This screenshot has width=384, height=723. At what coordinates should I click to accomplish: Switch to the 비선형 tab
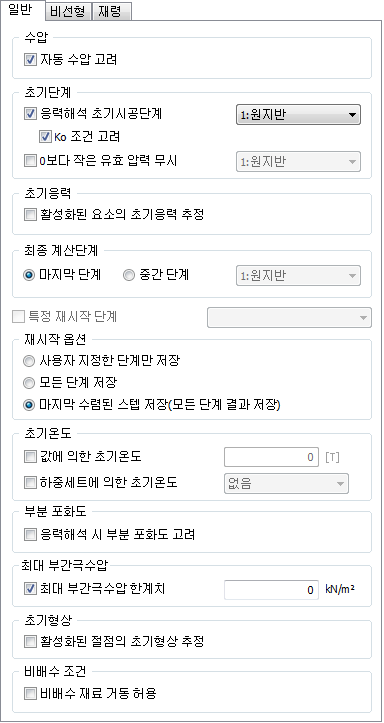tap(68, 11)
